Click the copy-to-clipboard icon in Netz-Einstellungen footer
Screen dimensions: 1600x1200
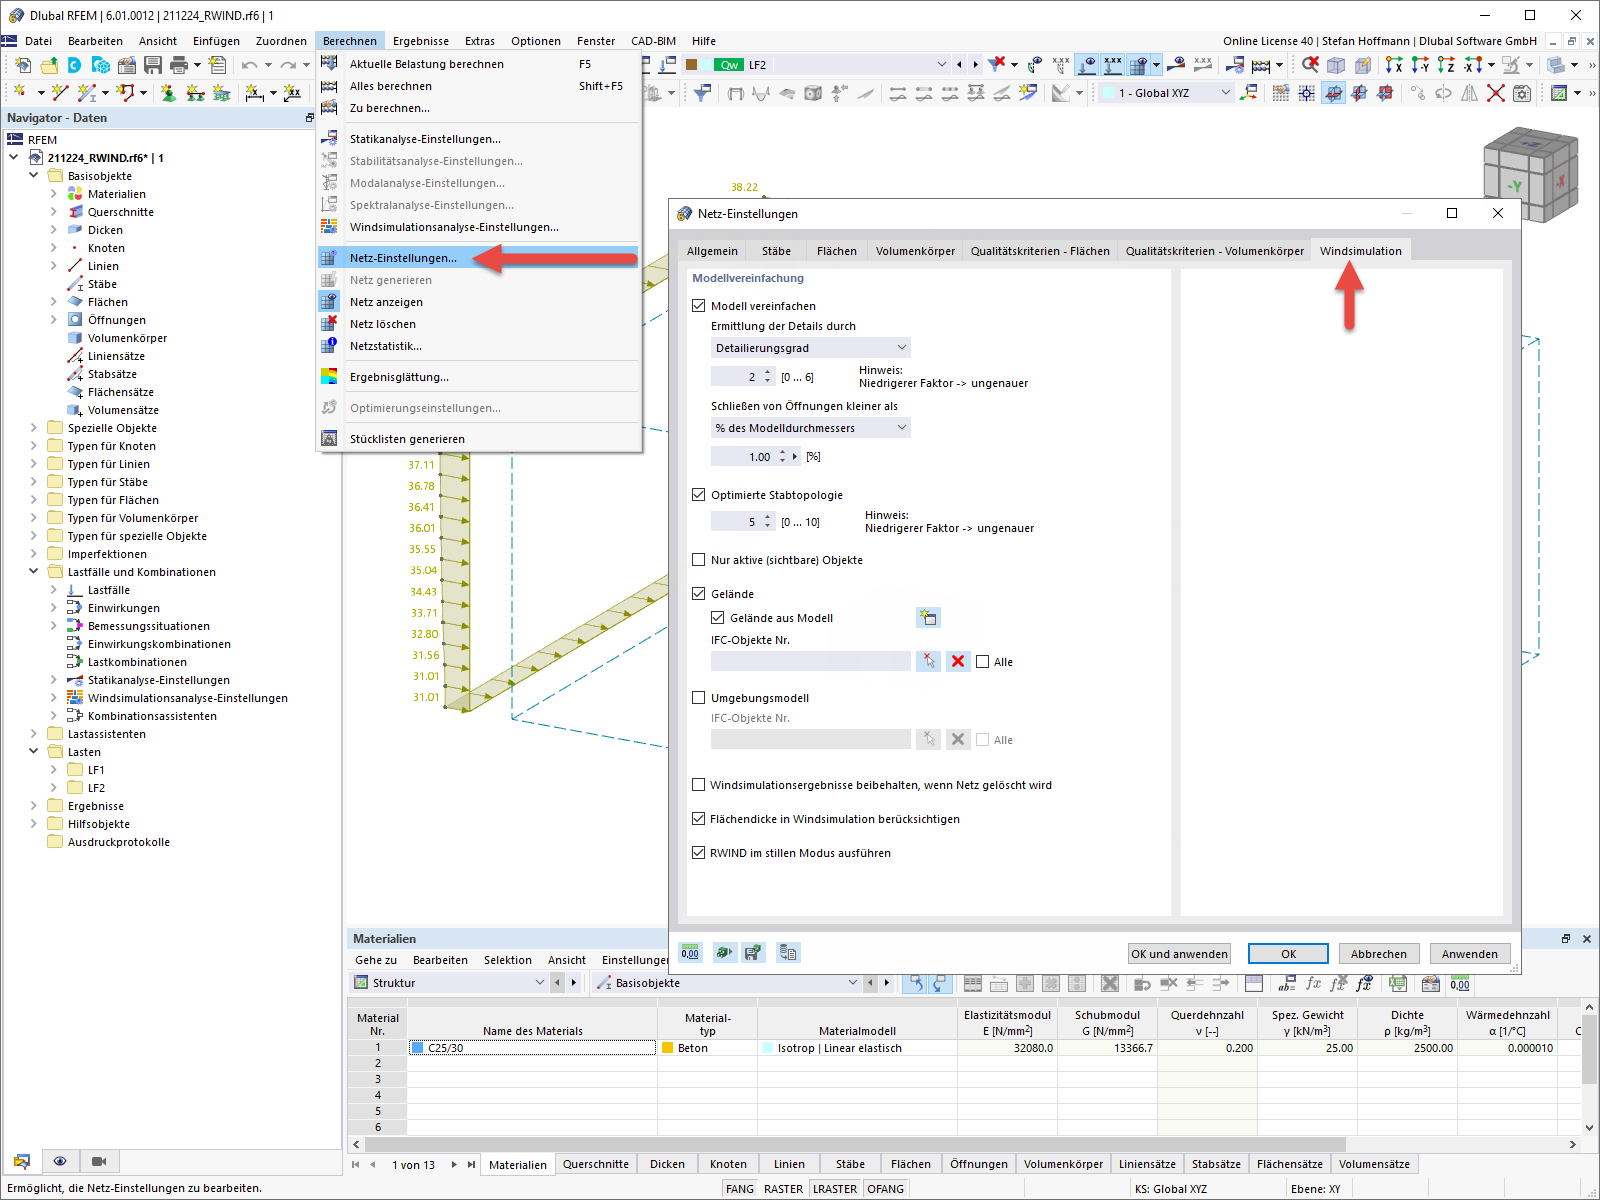[789, 952]
